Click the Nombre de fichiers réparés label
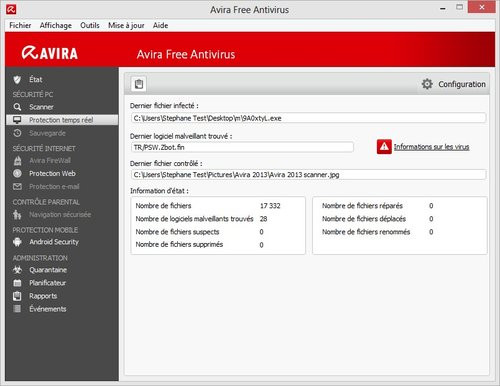The image size is (500, 386). tap(362, 206)
